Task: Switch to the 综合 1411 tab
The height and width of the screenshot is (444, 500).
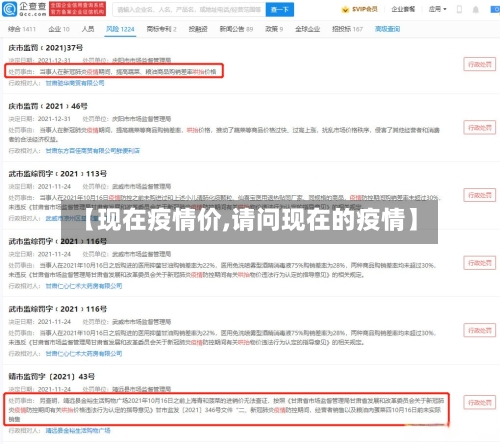Action: (x=22, y=29)
